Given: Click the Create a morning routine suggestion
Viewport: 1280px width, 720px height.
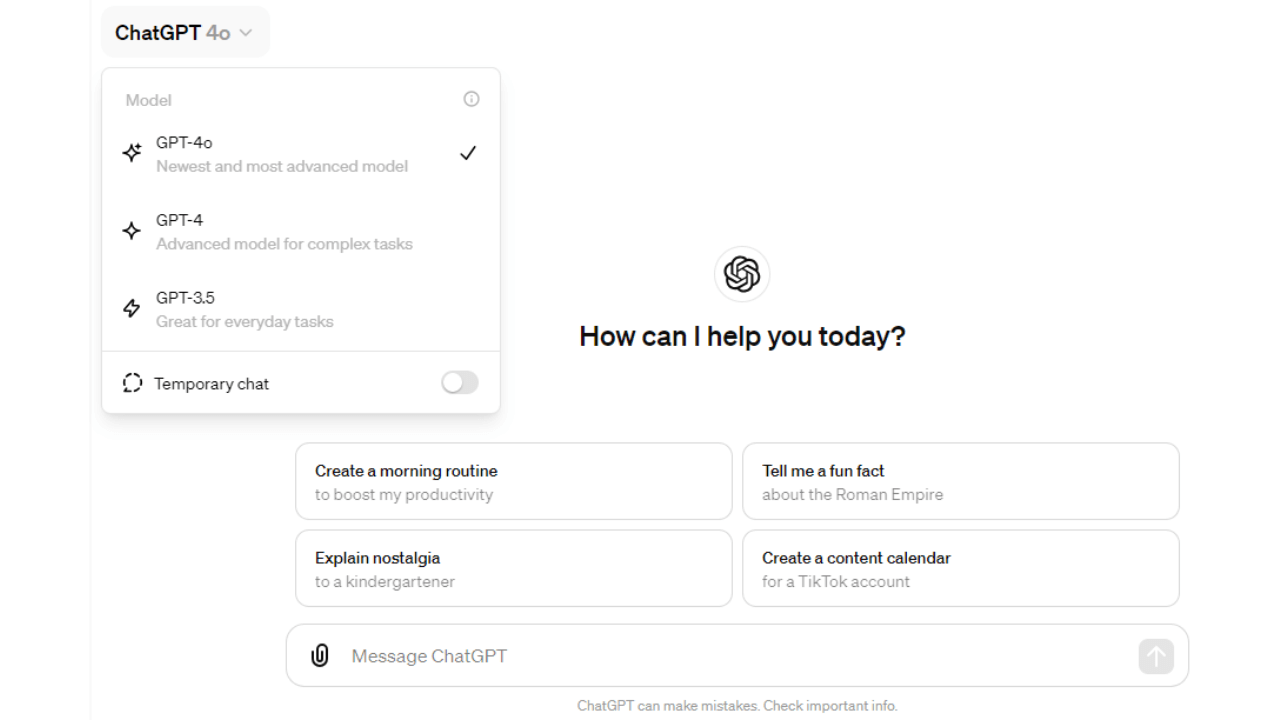Looking at the screenshot, I should point(514,482).
